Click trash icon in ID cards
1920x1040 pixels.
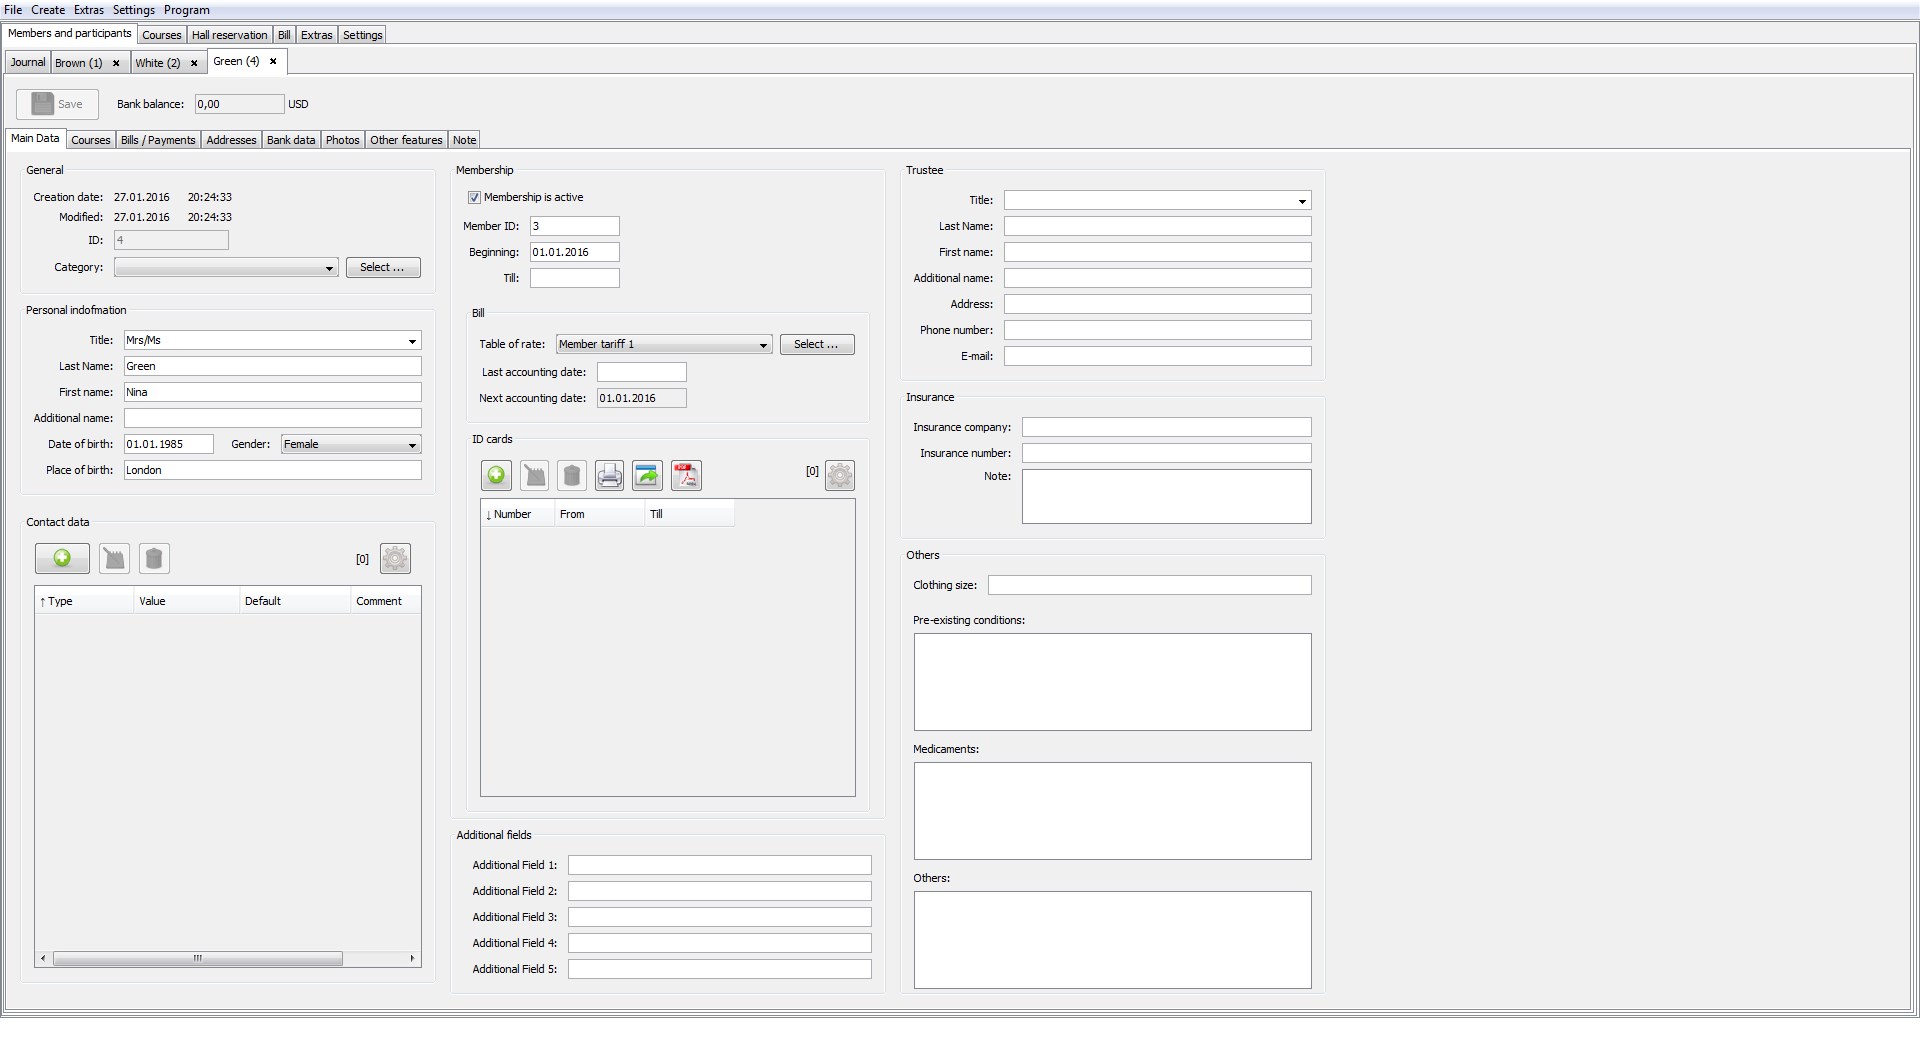coord(572,475)
